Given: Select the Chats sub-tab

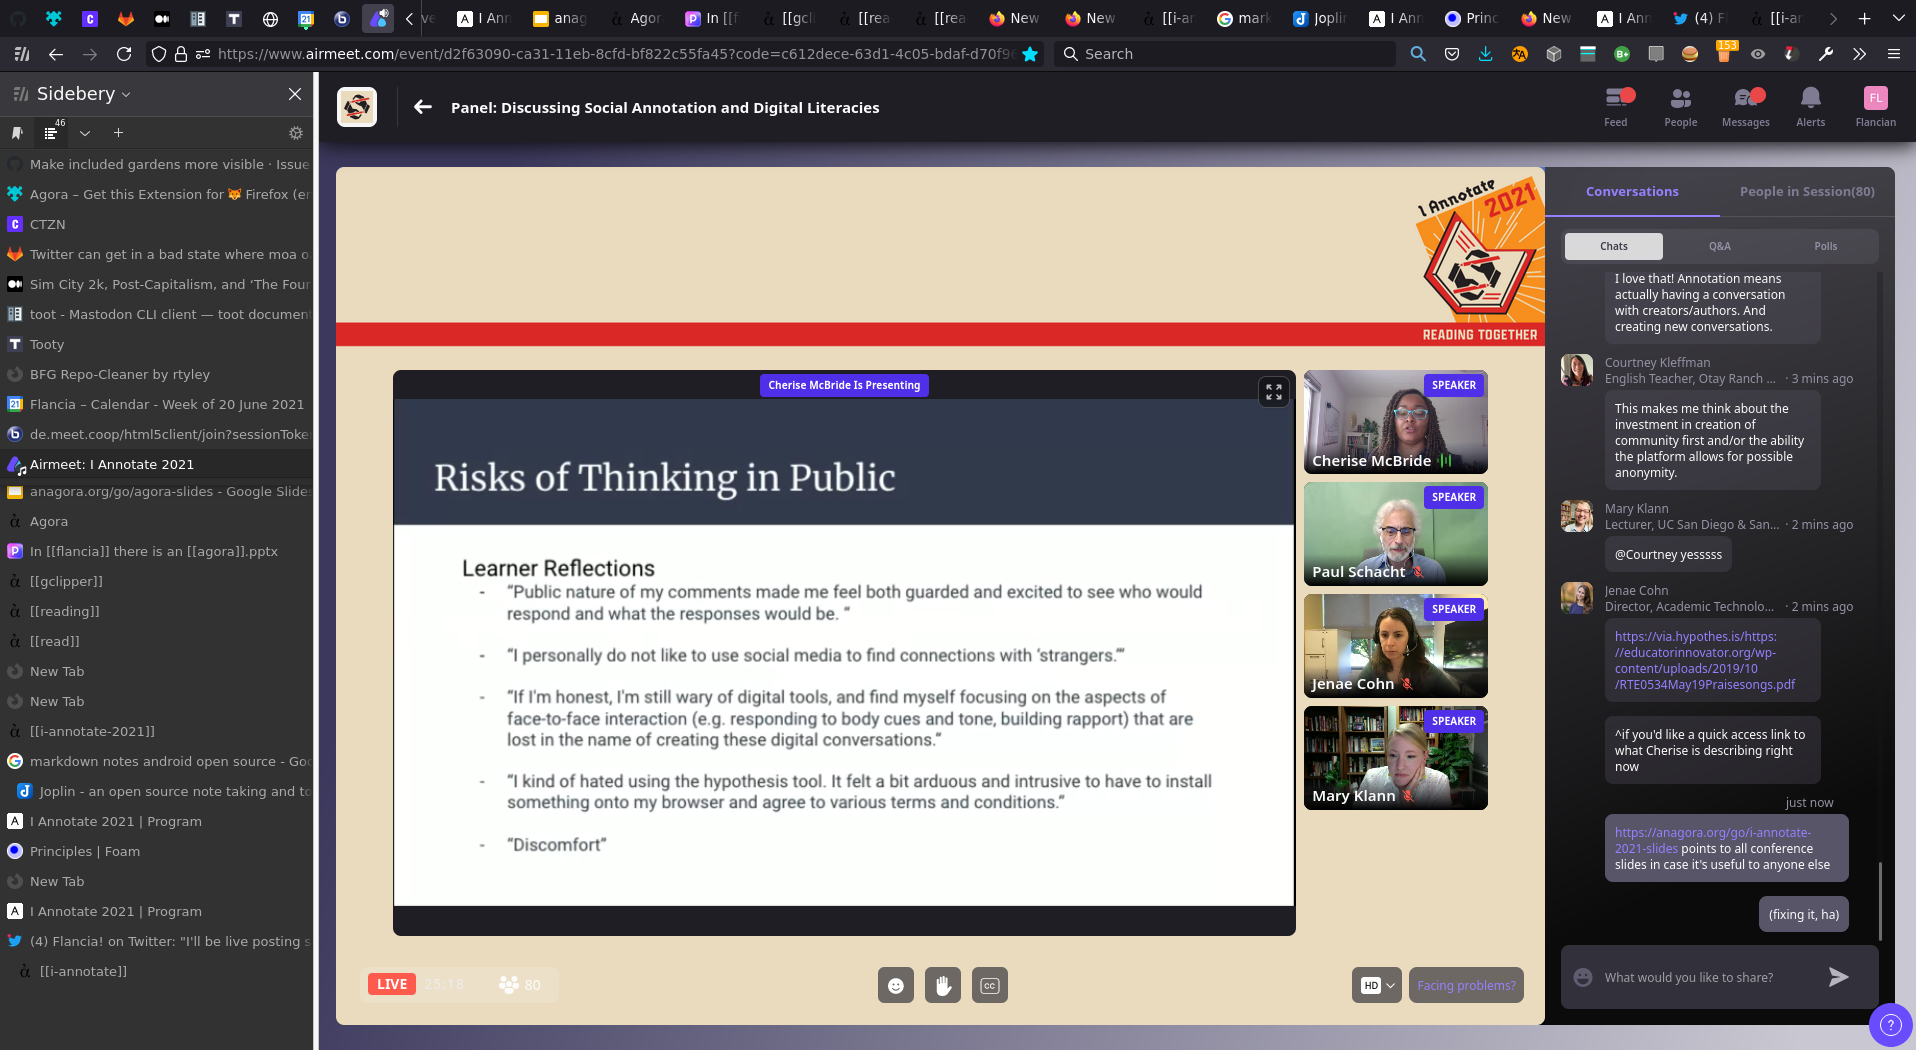Looking at the screenshot, I should click(x=1613, y=246).
